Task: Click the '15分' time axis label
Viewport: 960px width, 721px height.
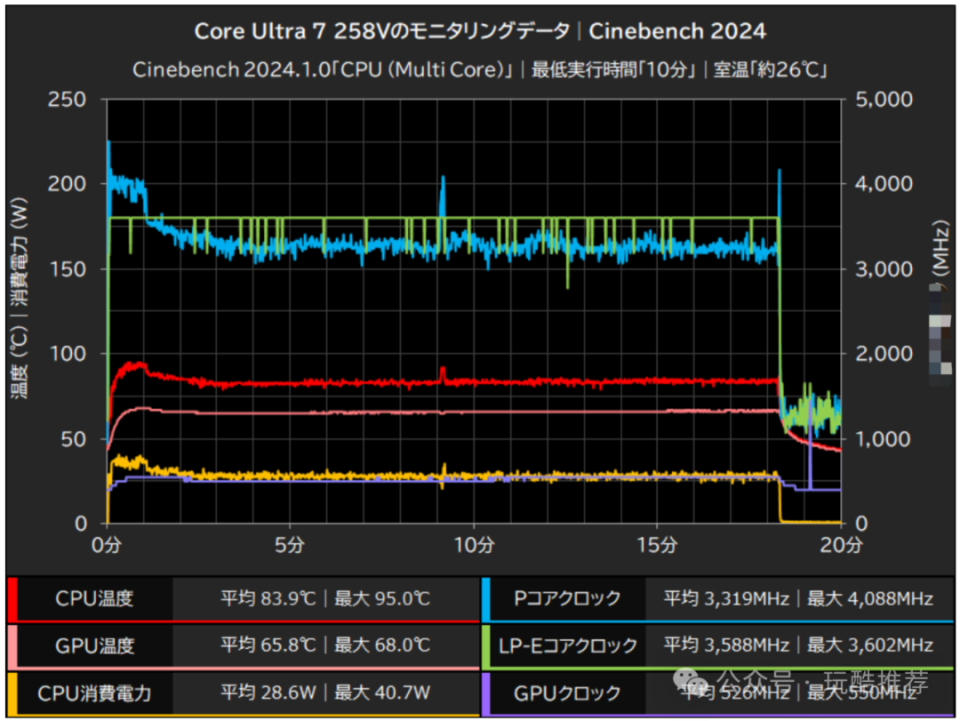Action: pos(657,545)
